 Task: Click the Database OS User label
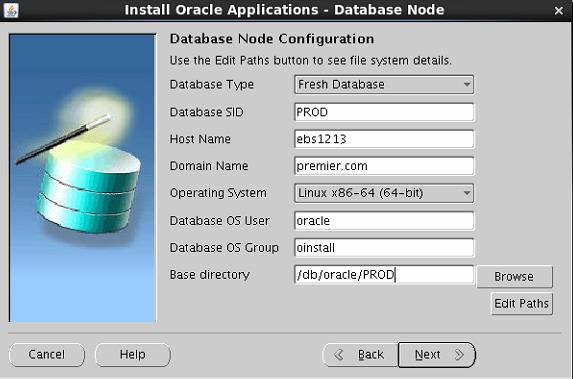220,221
